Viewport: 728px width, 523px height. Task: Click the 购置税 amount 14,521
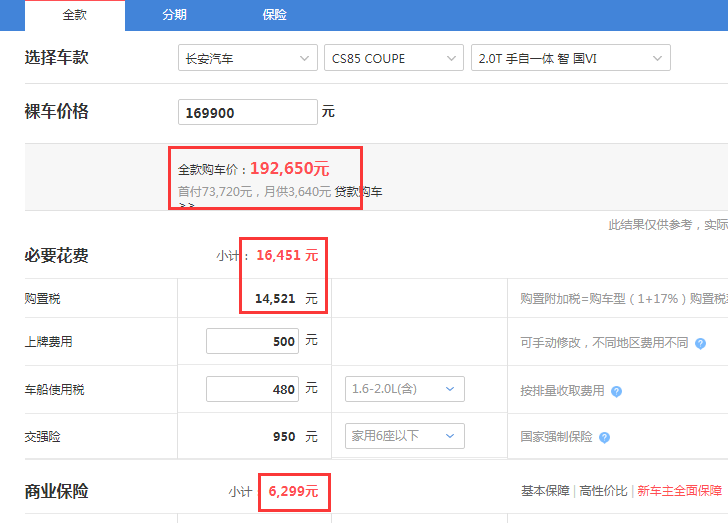click(275, 298)
